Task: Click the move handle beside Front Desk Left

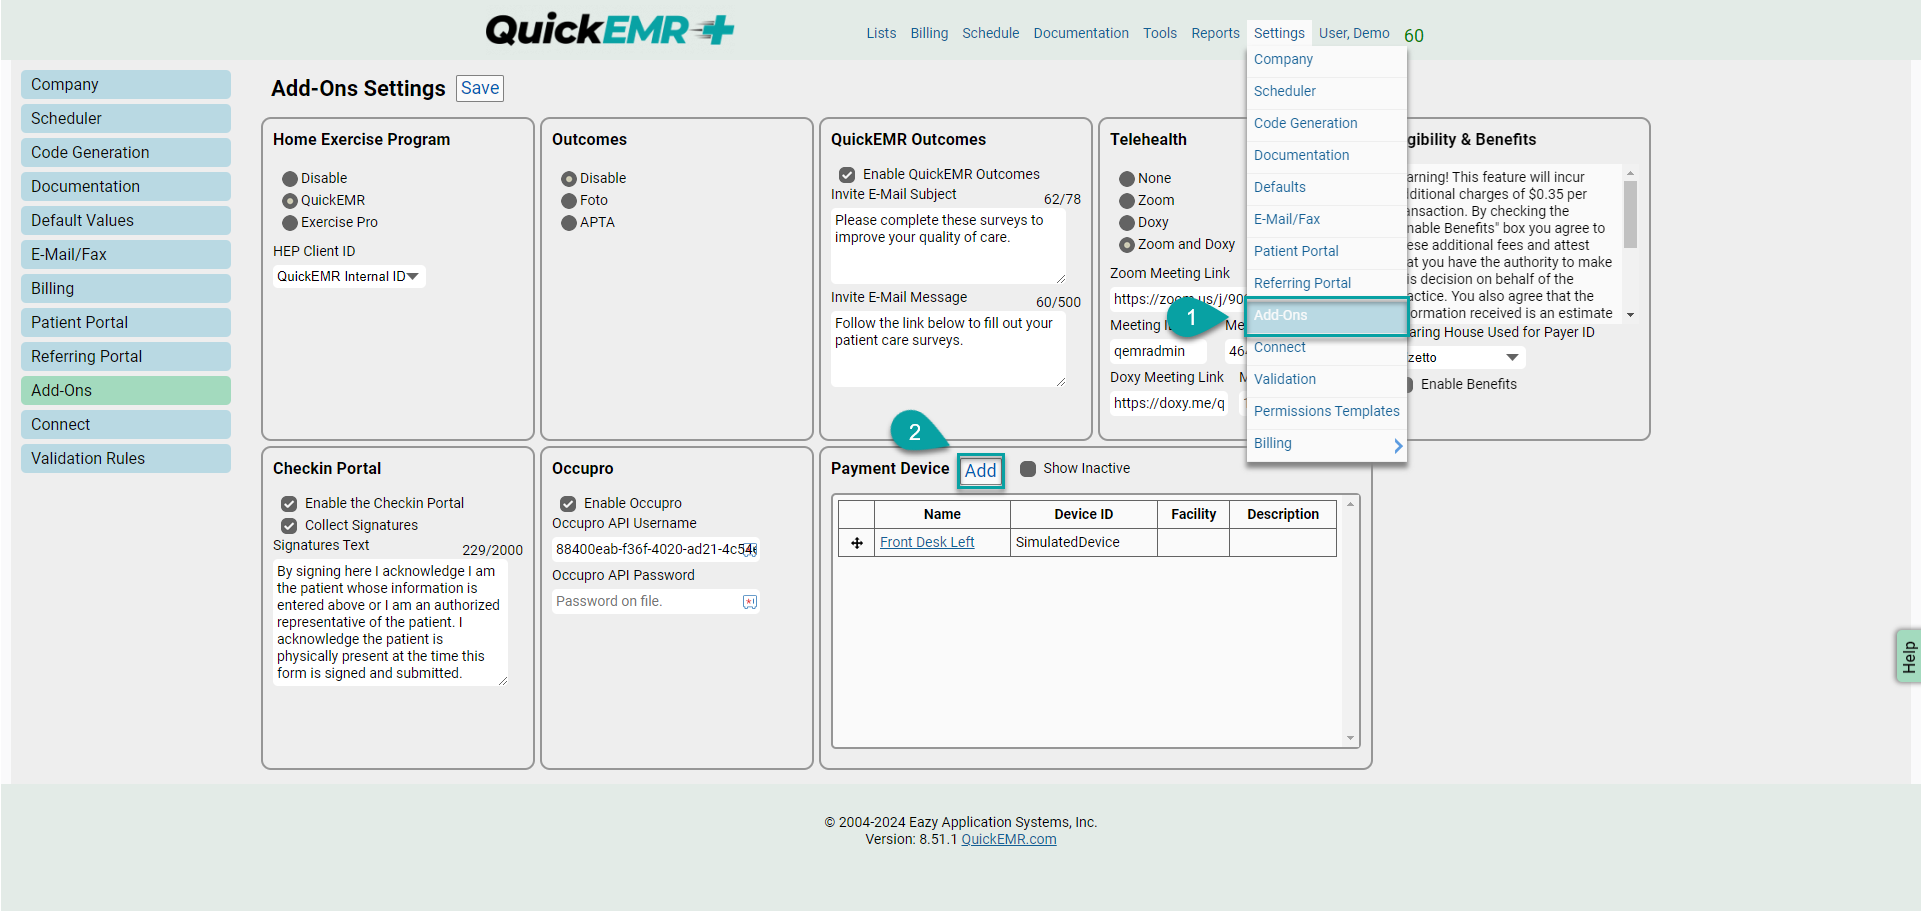Action: click(857, 543)
